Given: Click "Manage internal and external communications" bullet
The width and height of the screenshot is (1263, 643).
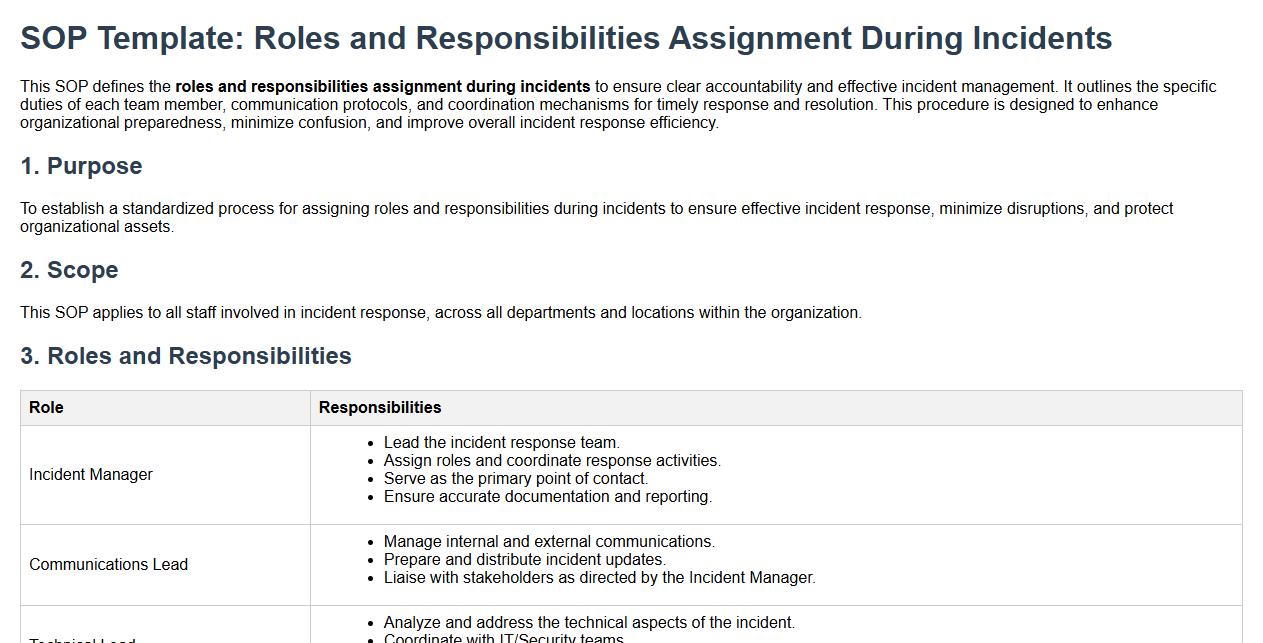Looking at the screenshot, I should pos(549,542).
